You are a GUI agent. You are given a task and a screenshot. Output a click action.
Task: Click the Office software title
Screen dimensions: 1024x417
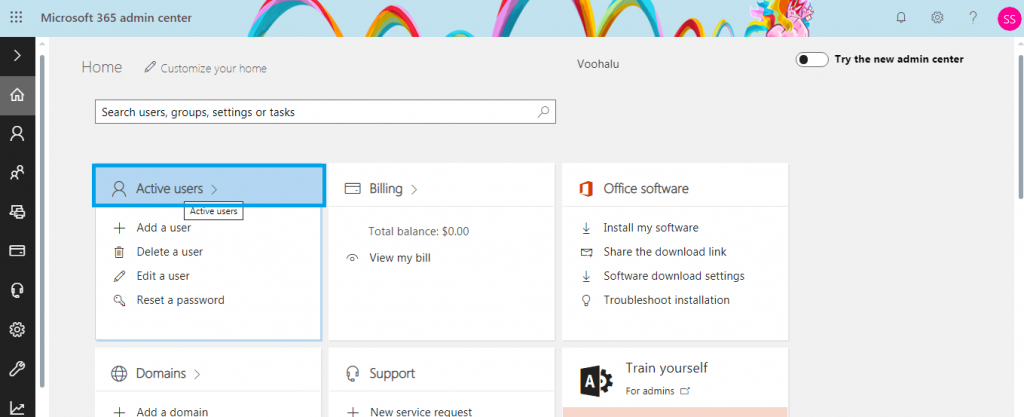pyautogui.click(x=646, y=189)
